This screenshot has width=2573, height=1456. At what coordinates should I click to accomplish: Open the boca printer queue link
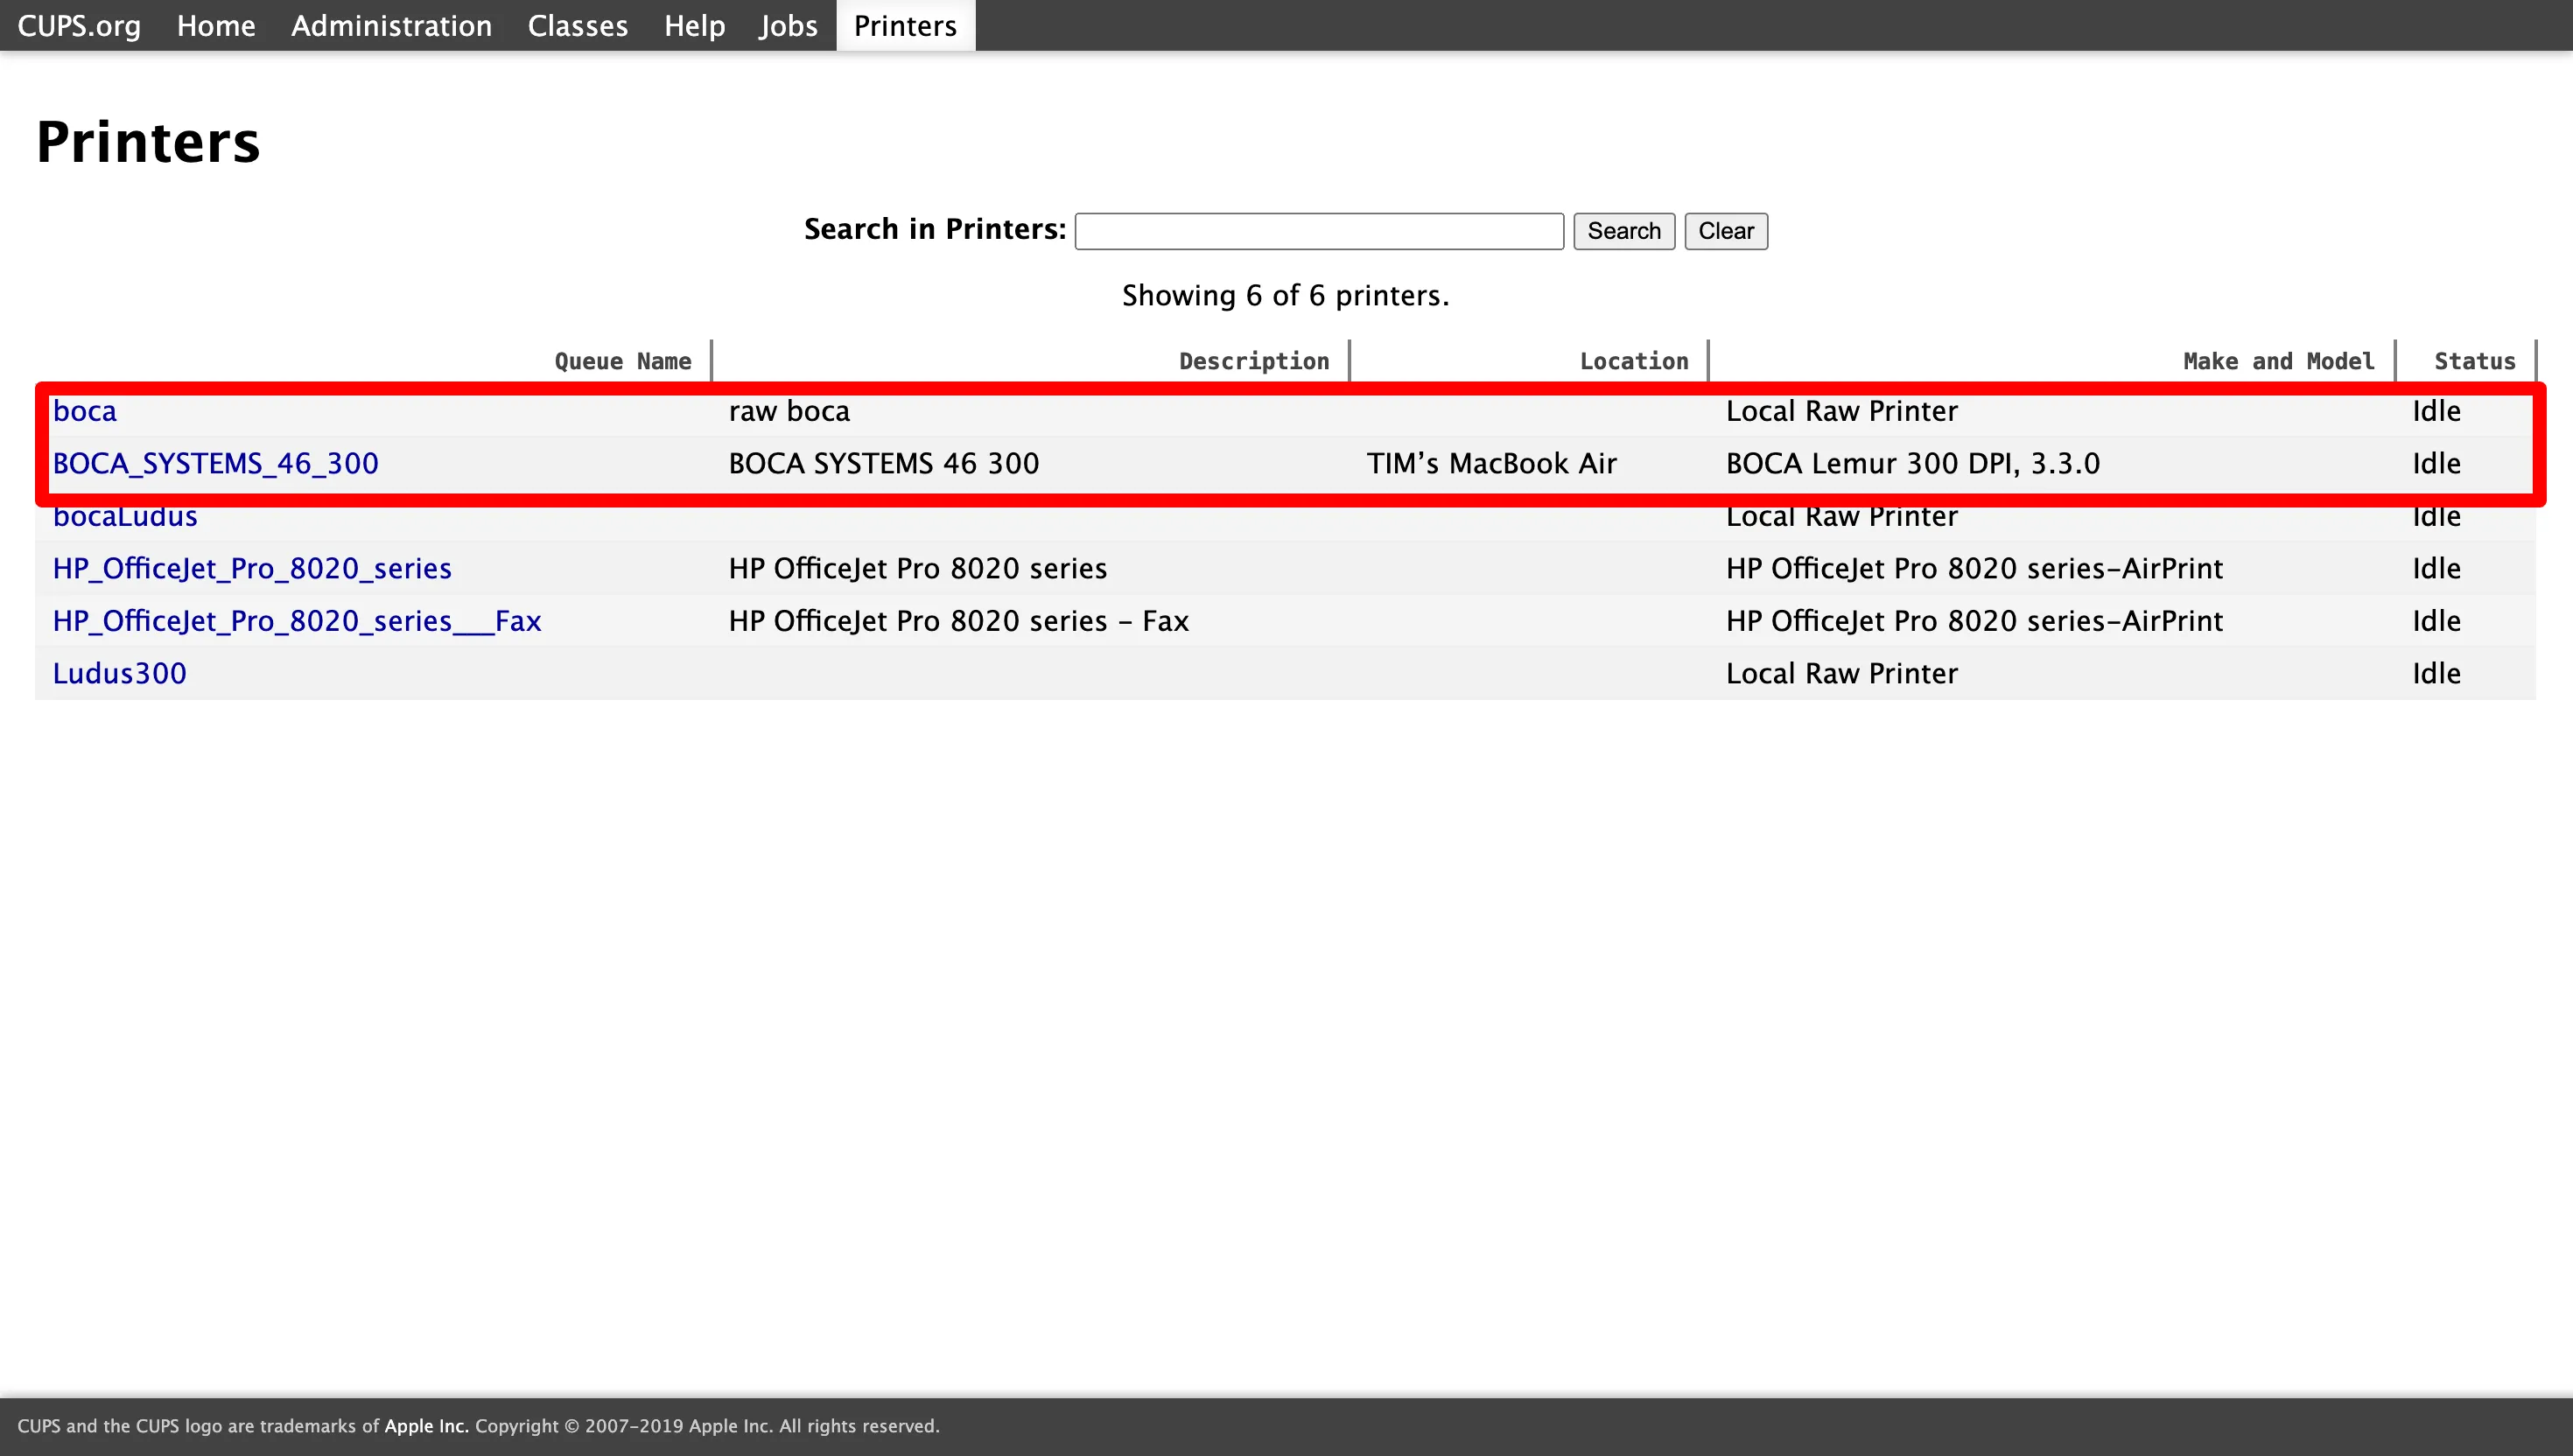pos(85,411)
